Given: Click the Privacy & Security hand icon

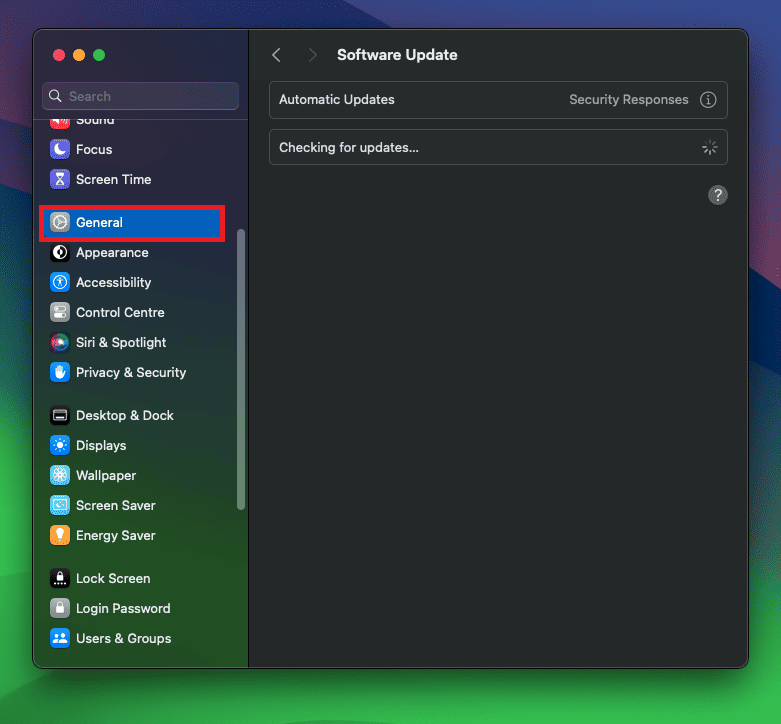Looking at the screenshot, I should point(60,372).
